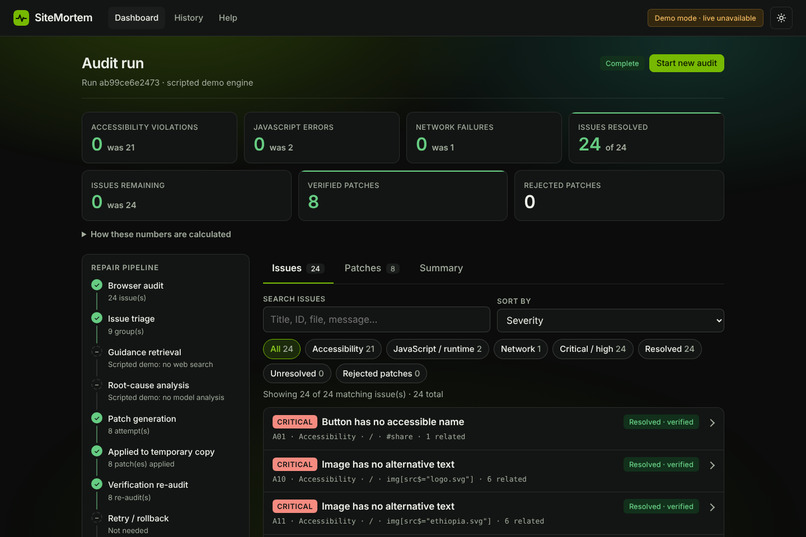Select the All 24 filter chip
The width and height of the screenshot is (806, 537).
coord(282,349)
